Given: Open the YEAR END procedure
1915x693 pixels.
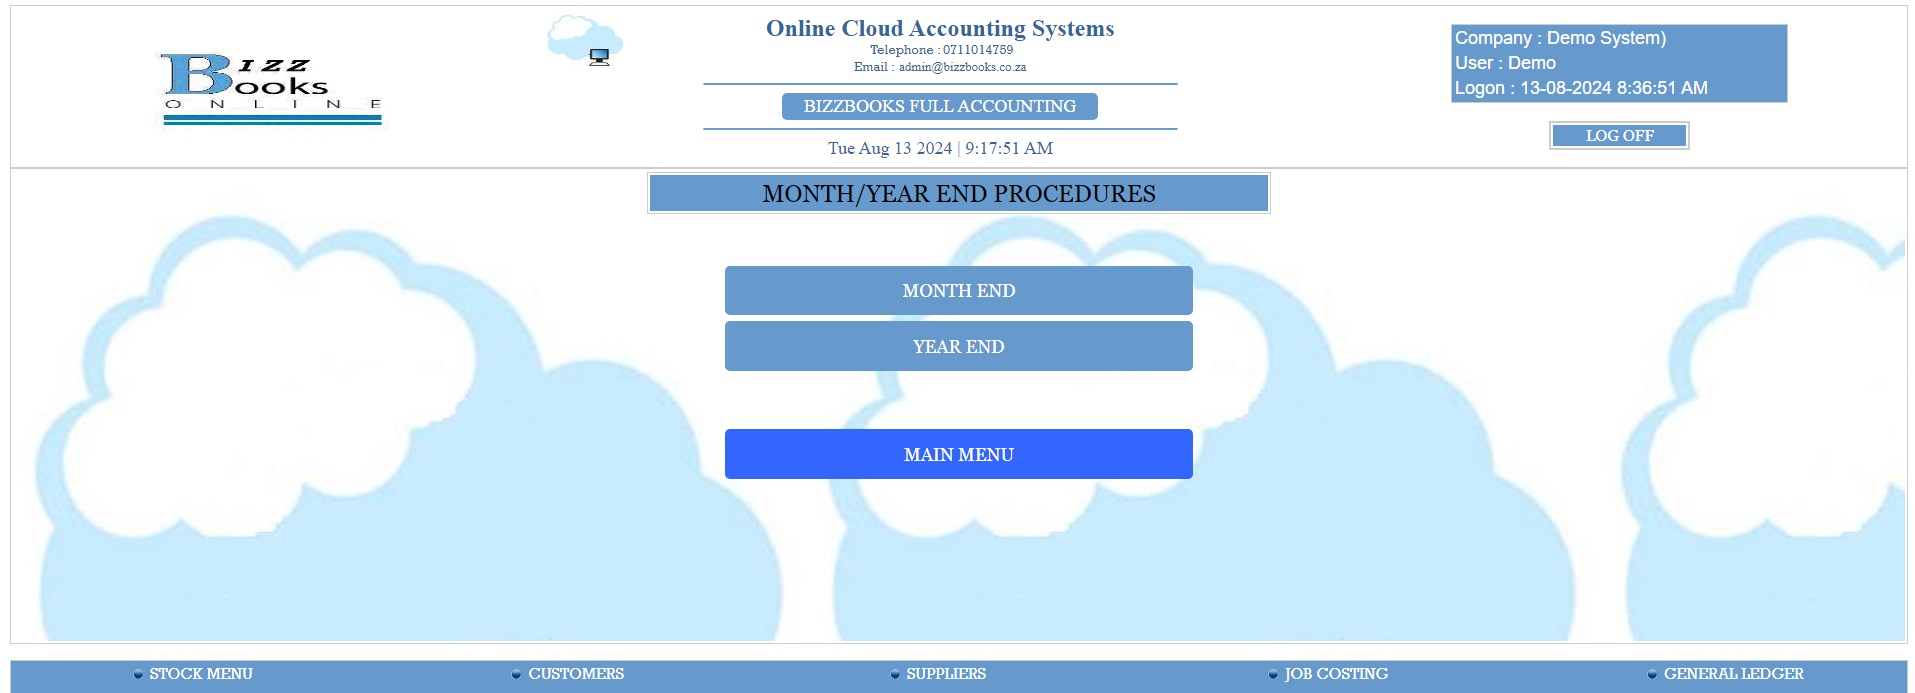Looking at the screenshot, I should (x=958, y=347).
